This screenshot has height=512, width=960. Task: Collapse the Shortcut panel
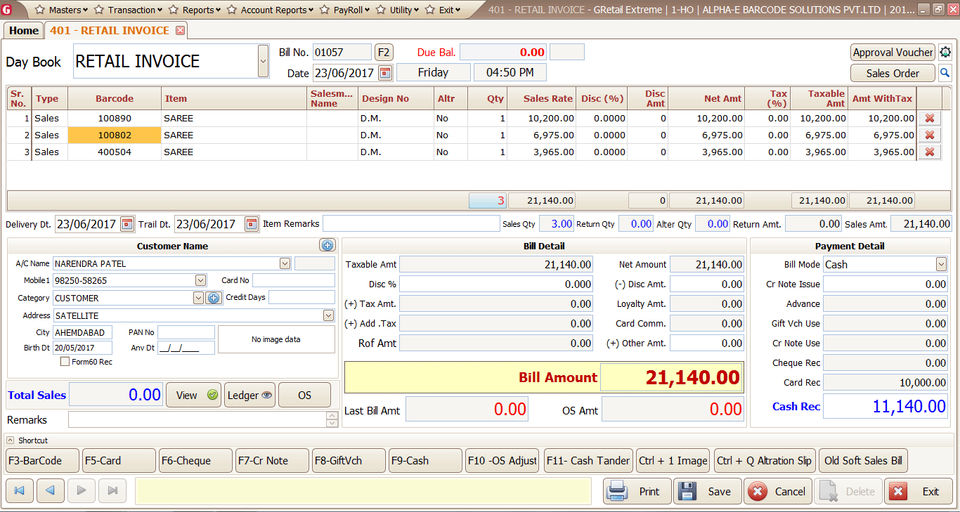point(11,440)
